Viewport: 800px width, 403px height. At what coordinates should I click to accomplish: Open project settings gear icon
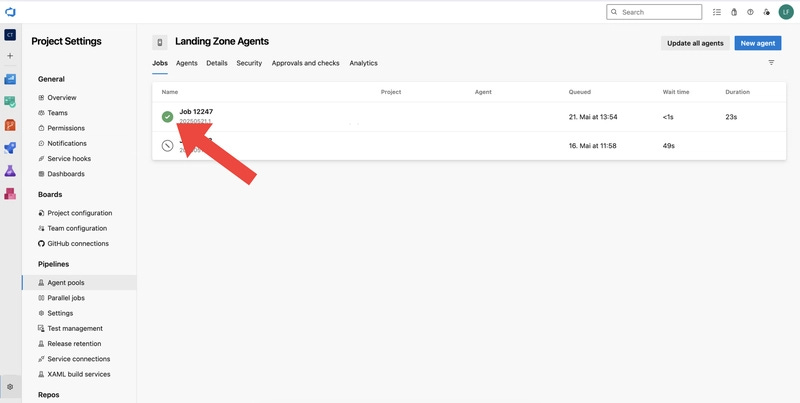(x=10, y=387)
